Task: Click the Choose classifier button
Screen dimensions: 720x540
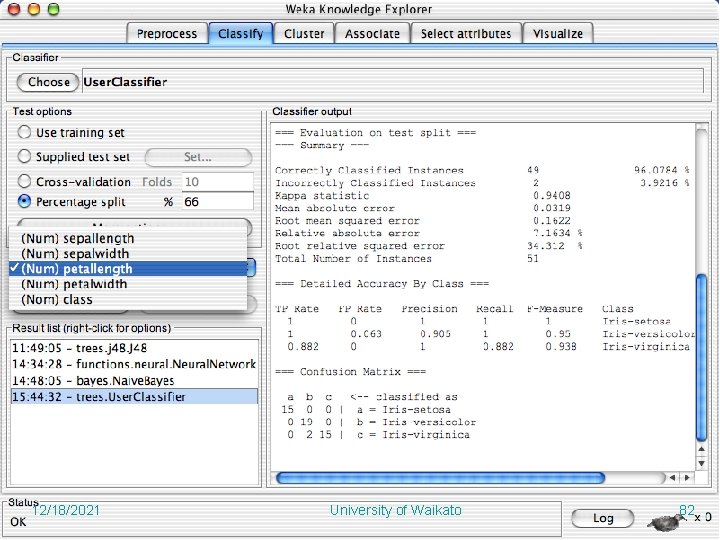Action: tap(48, 82)
